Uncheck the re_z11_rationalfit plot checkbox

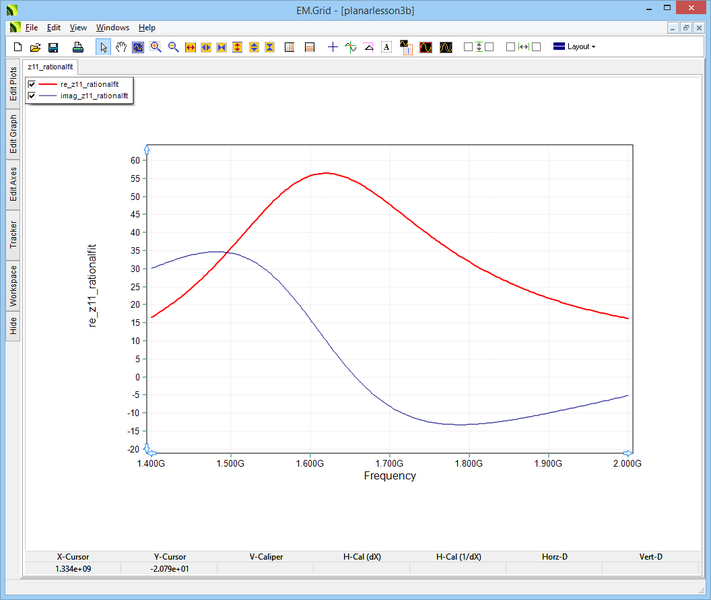(33, 85)
